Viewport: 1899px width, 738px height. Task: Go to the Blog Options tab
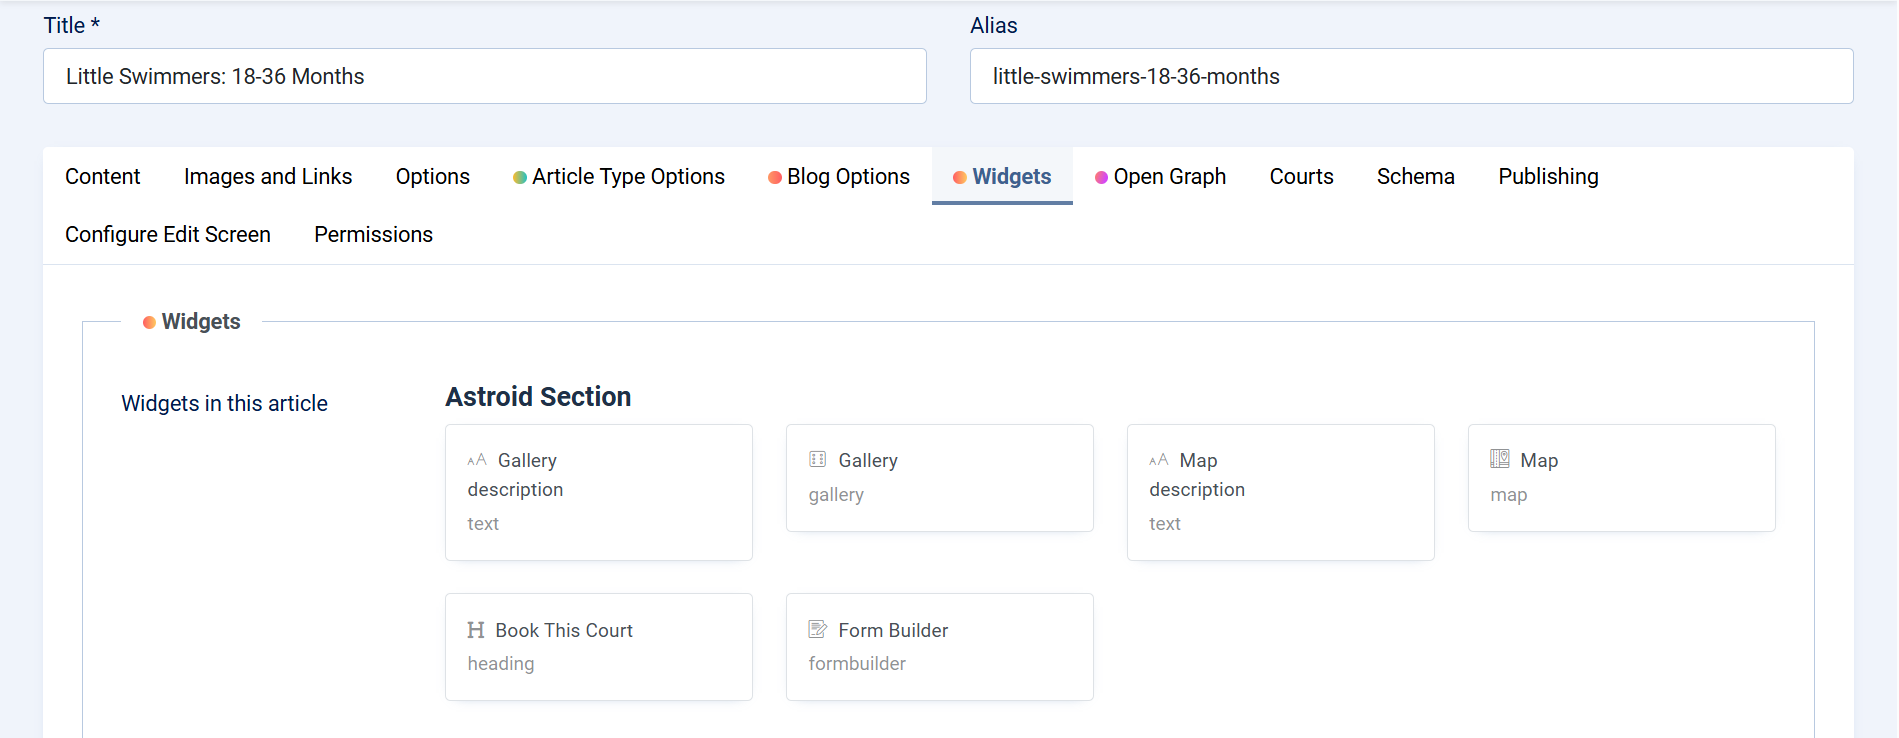pos(839,176)
